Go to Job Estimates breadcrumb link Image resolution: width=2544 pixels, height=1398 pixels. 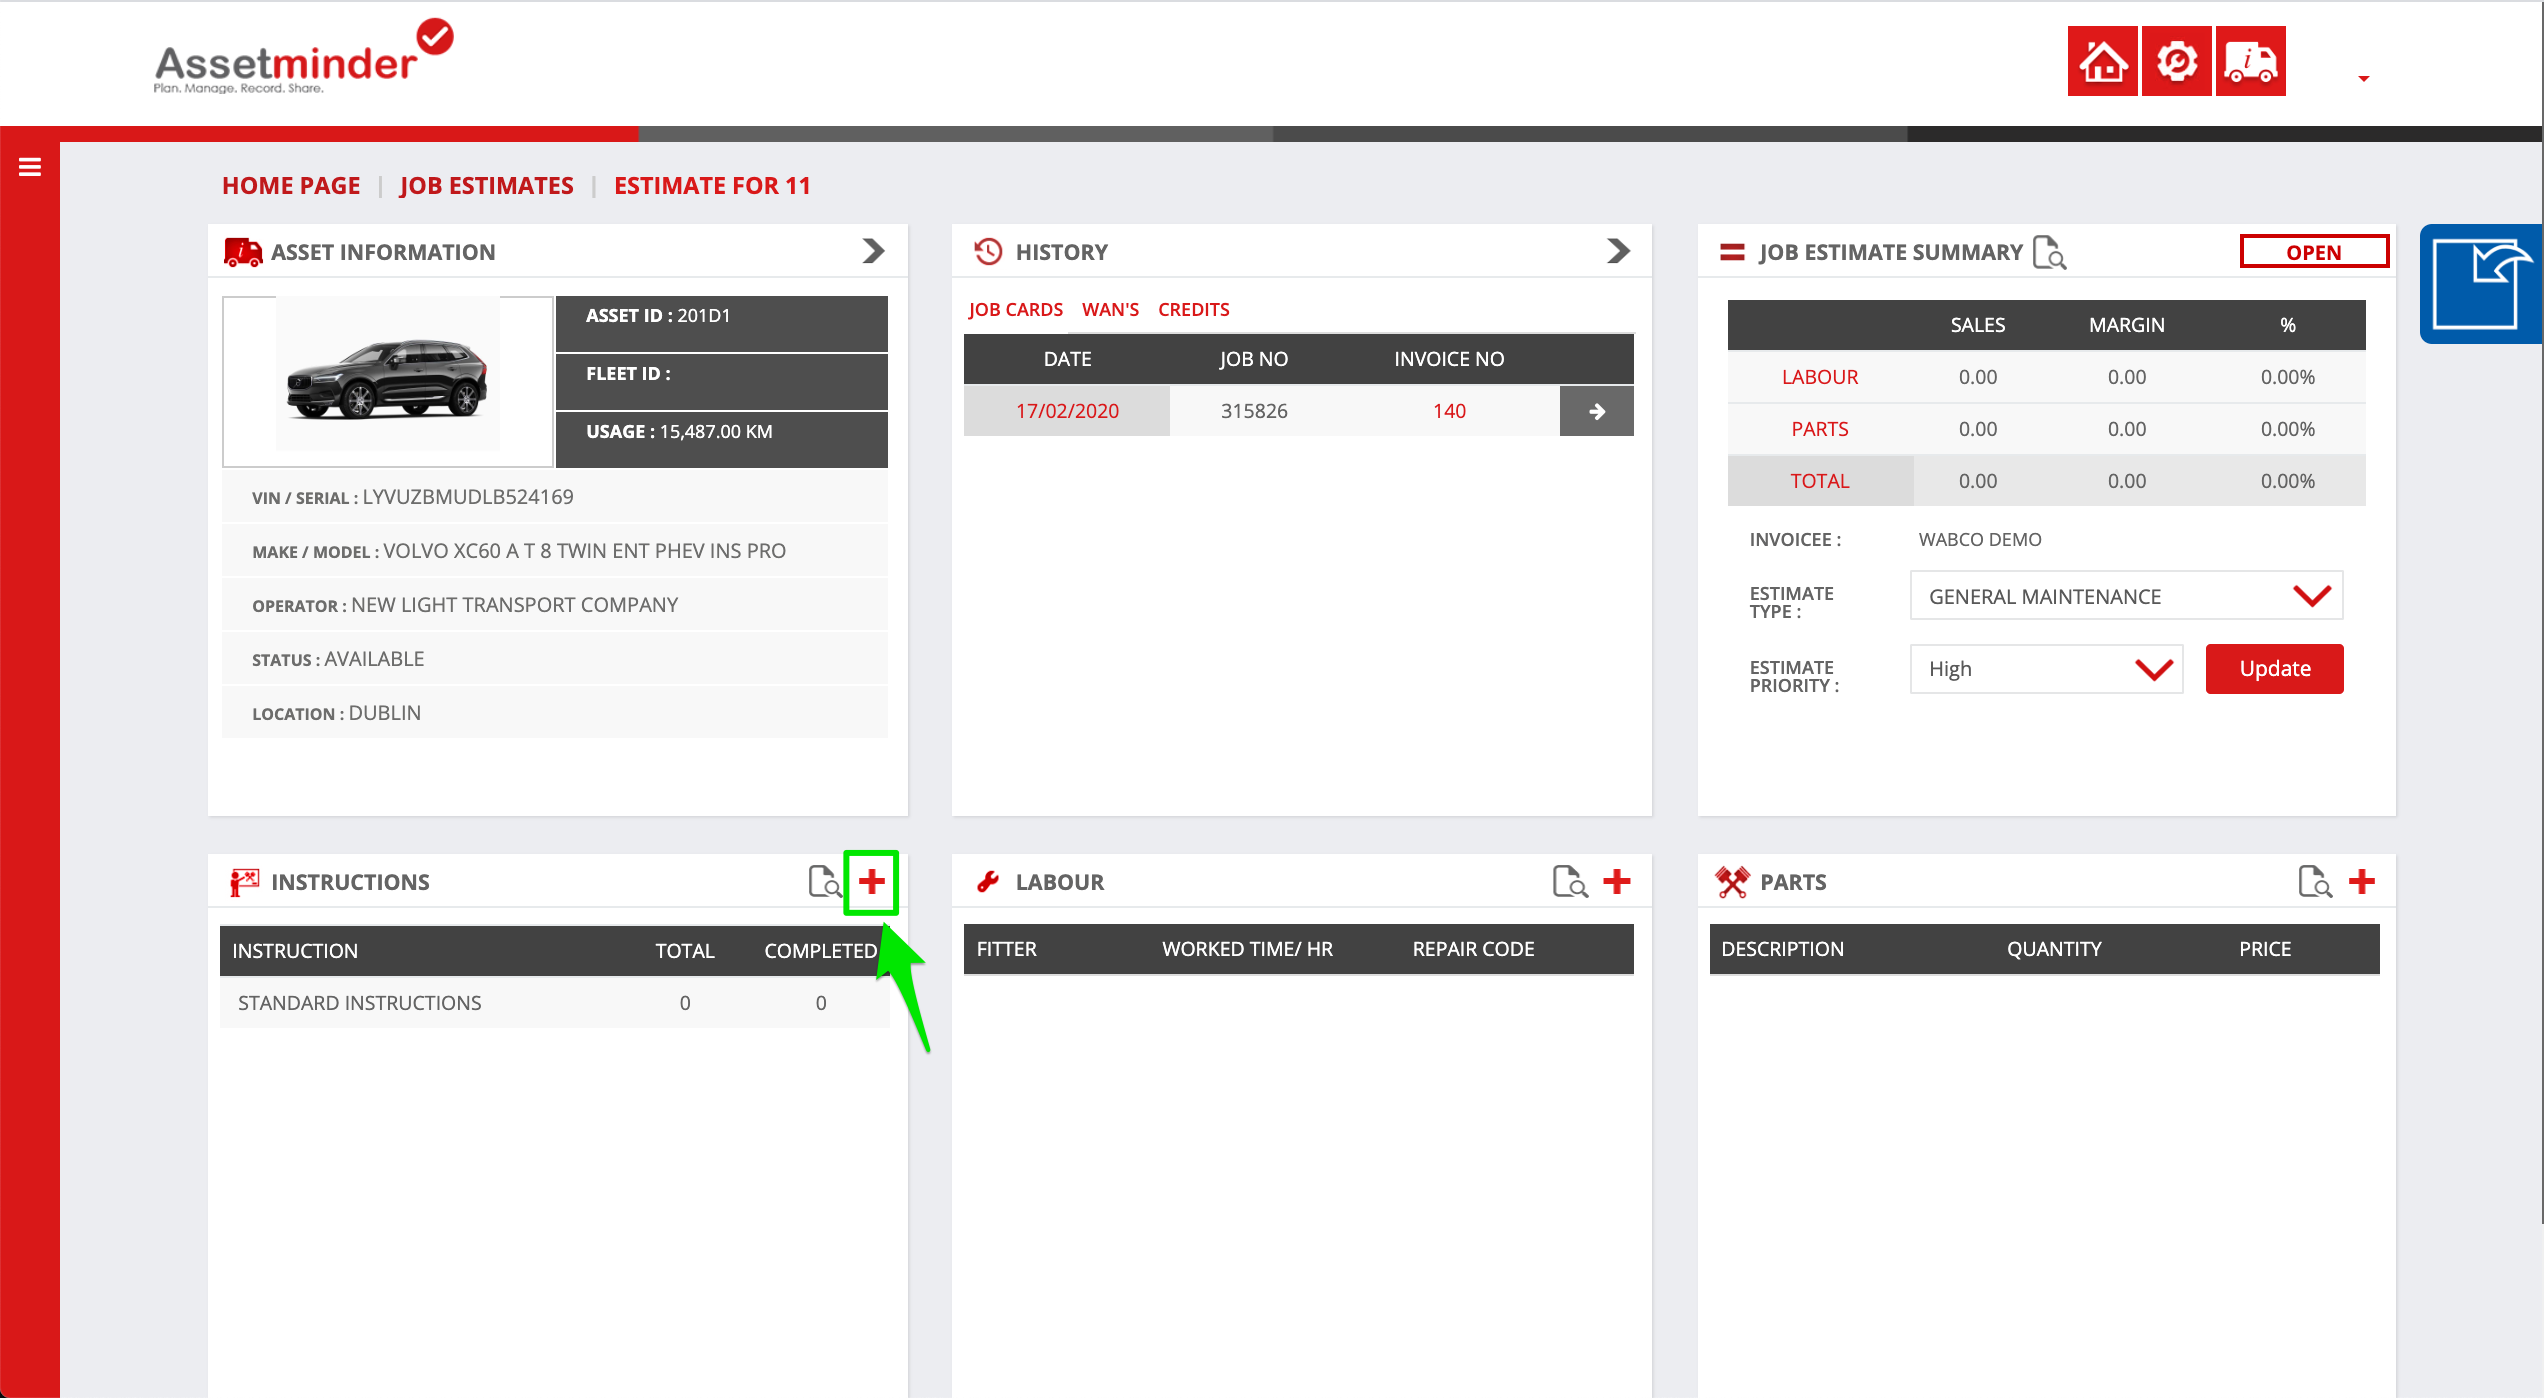(486, 186)
